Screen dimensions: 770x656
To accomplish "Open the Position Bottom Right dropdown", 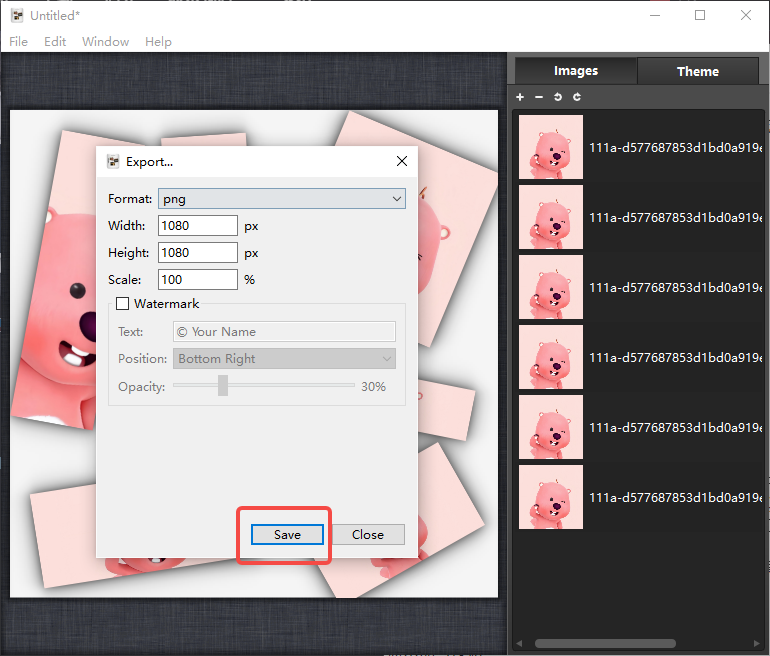I will click(284, 359).
